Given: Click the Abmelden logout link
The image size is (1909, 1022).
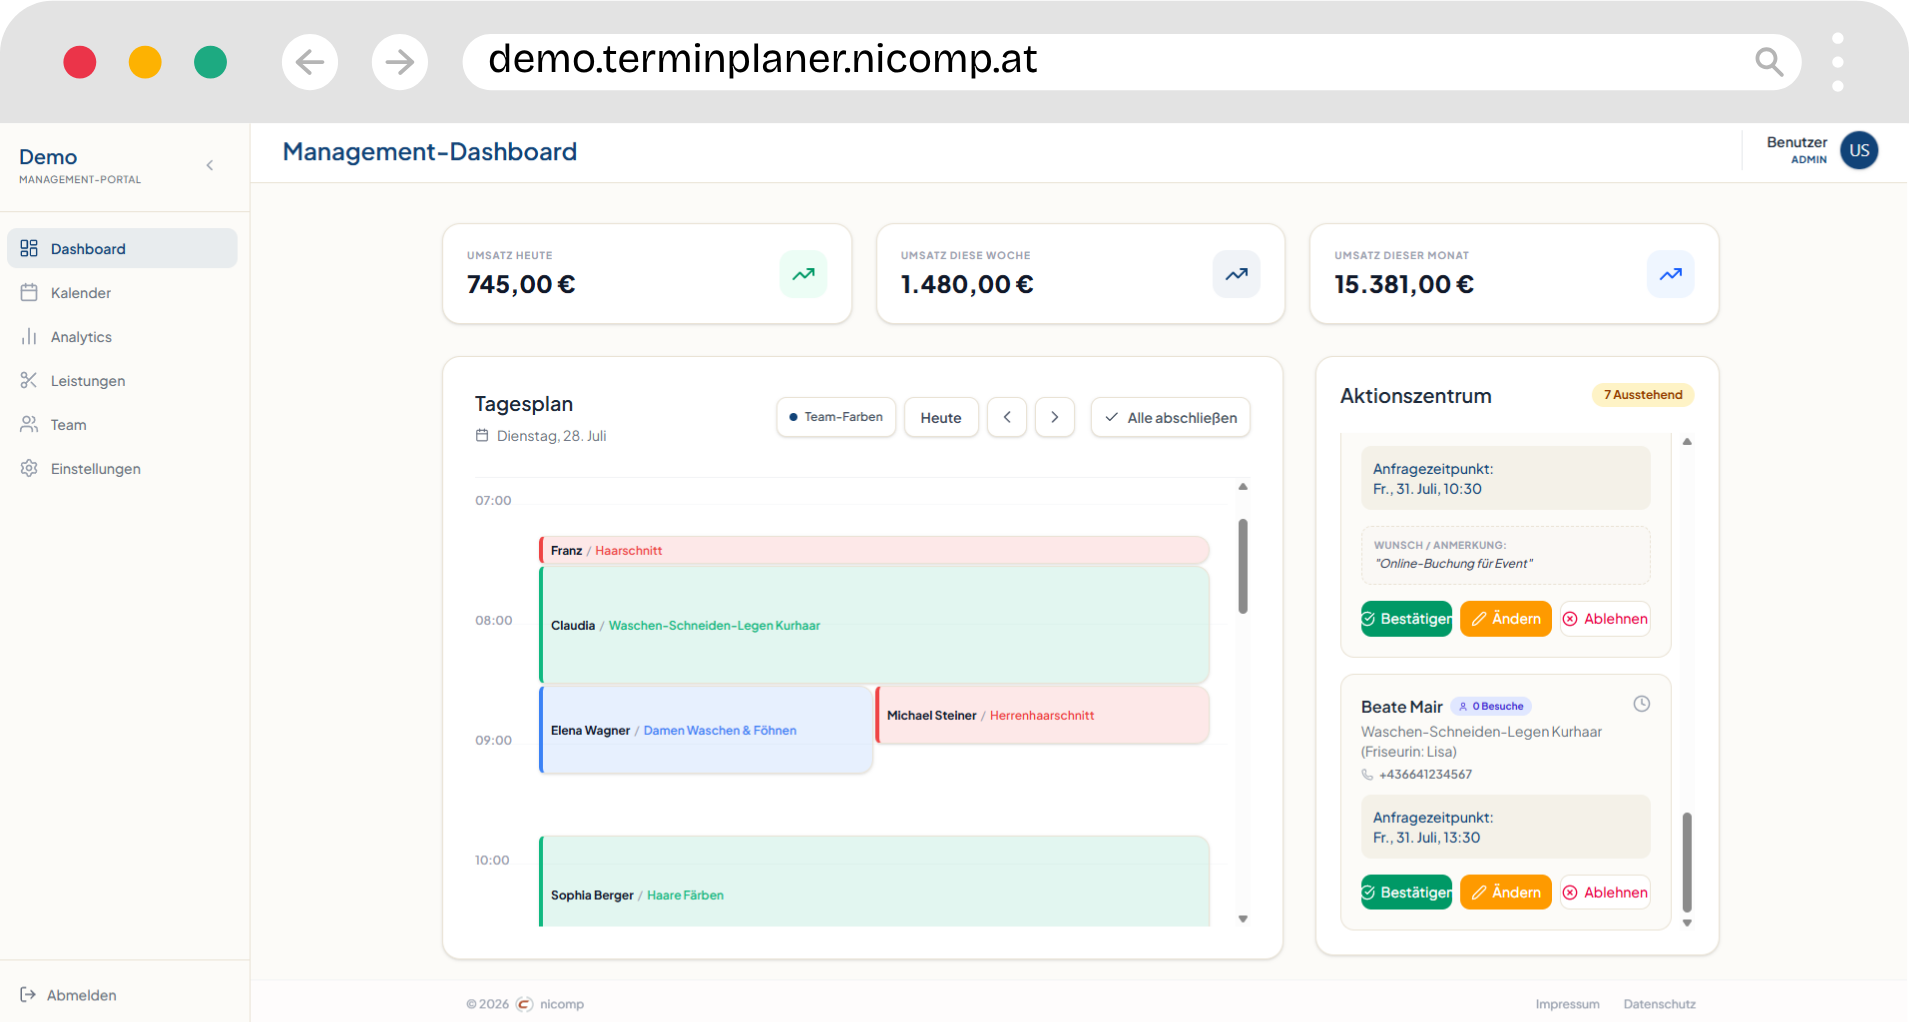Looking at the screenshot, I should click(x=69, y=994).
